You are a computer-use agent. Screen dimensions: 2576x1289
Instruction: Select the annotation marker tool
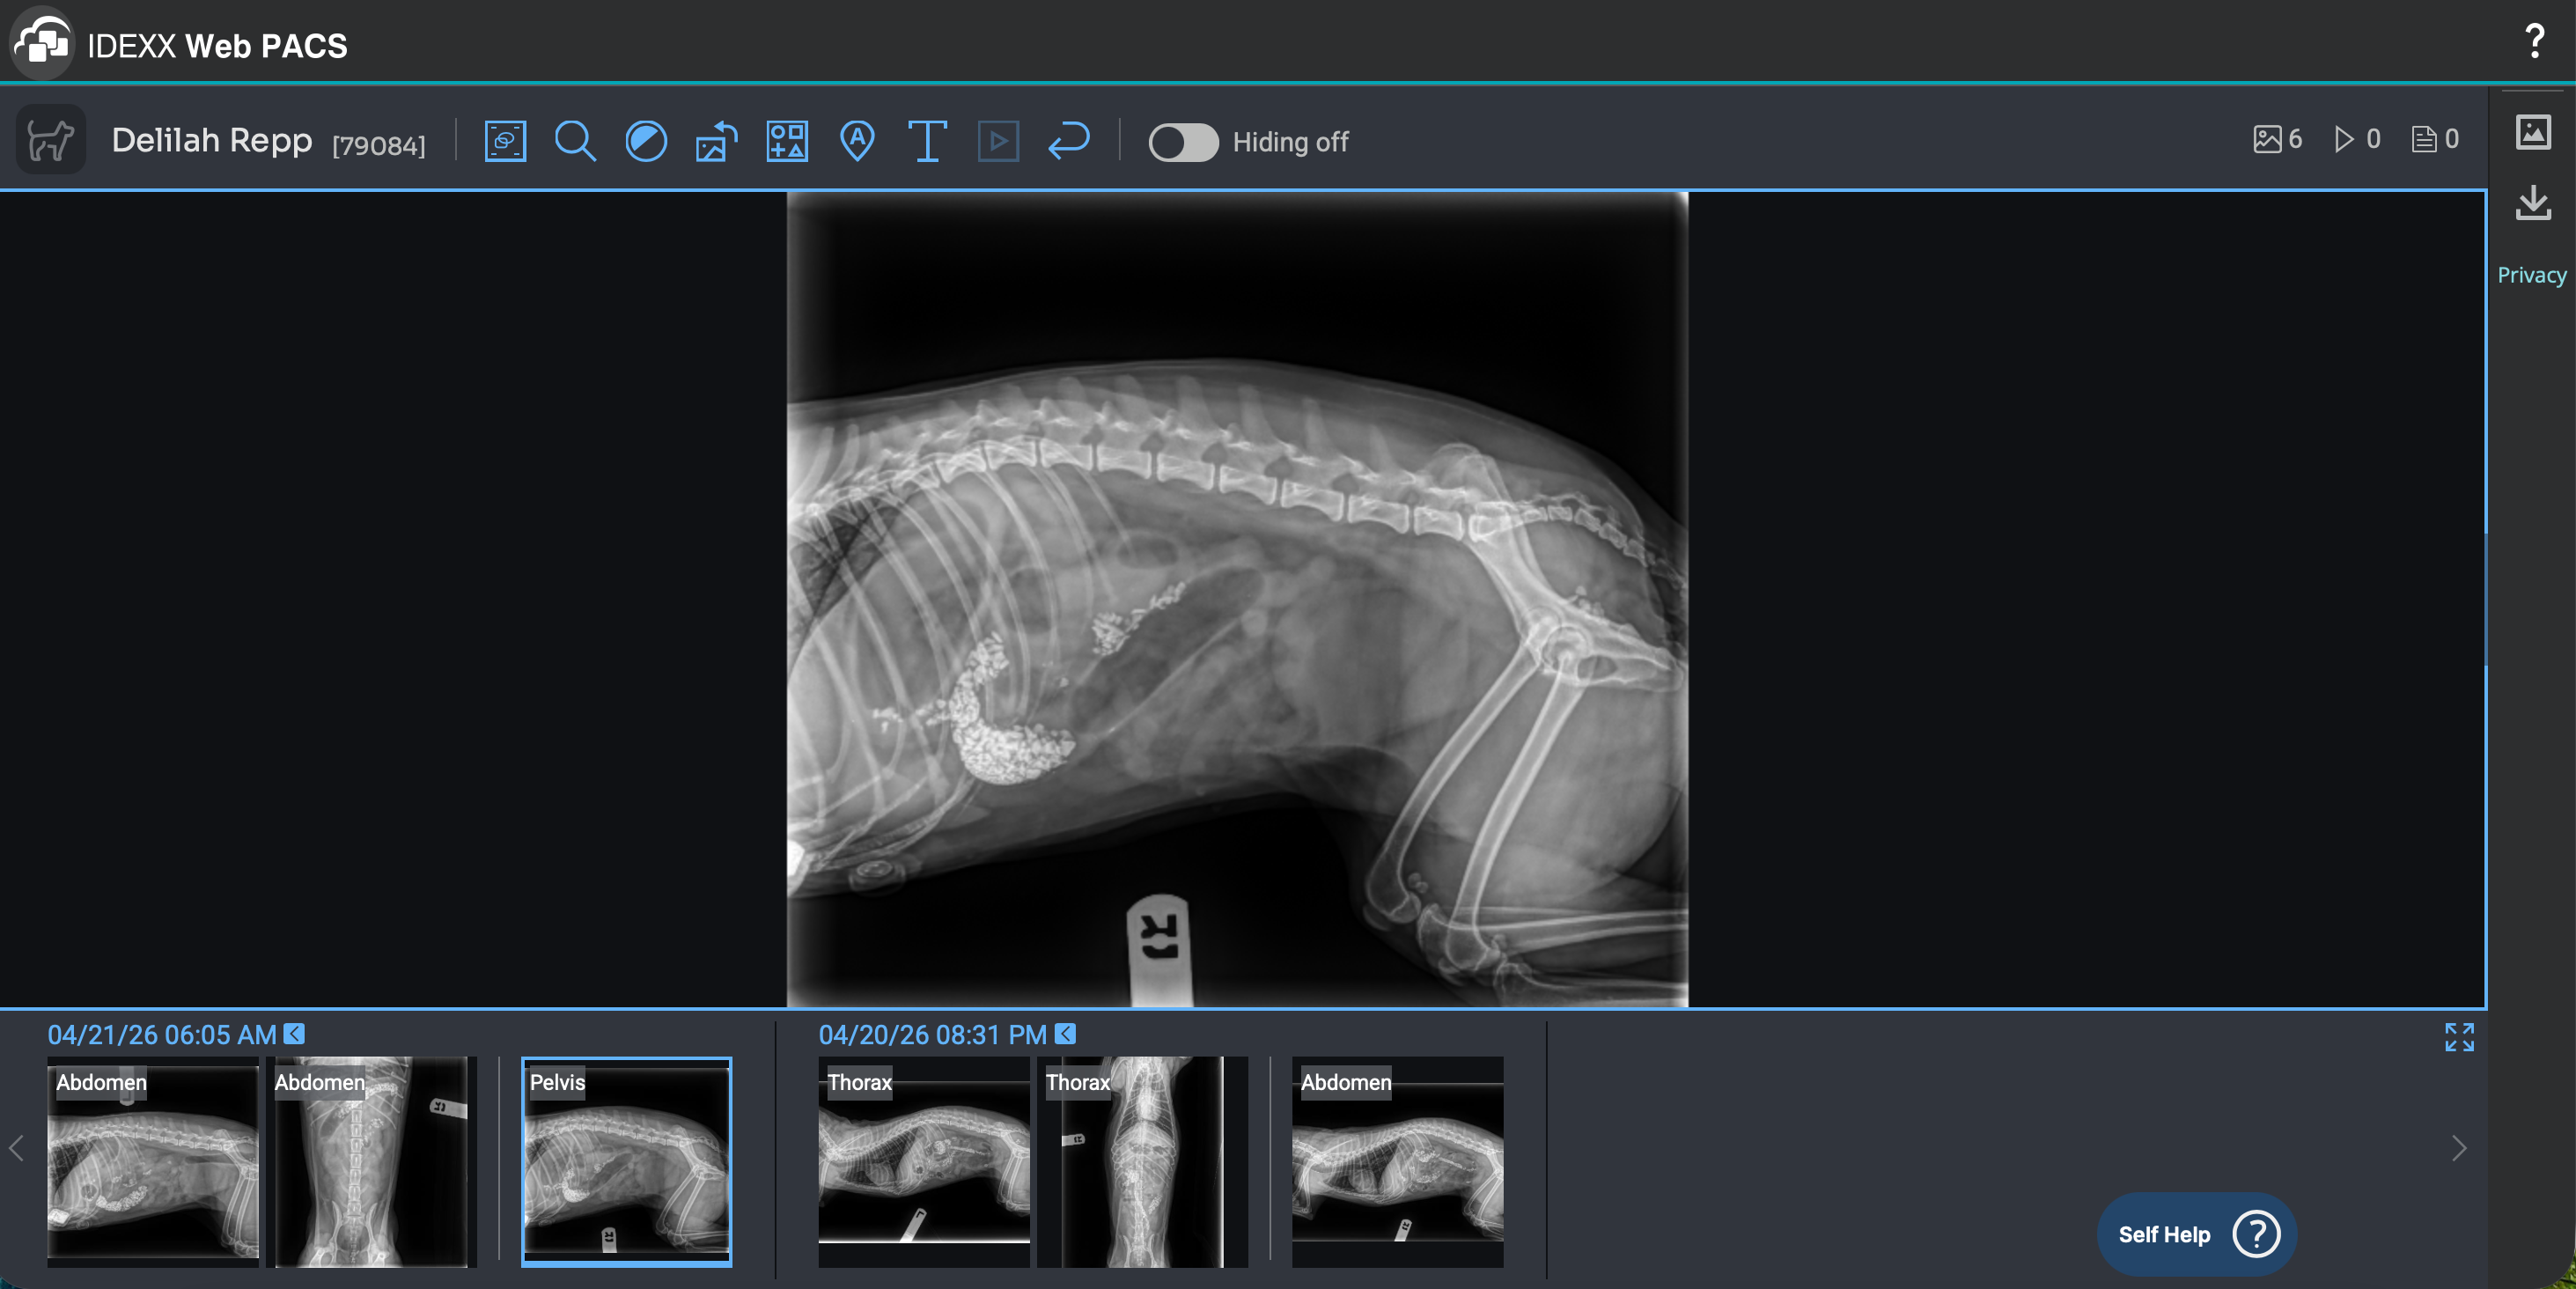[x=857, y=141]
